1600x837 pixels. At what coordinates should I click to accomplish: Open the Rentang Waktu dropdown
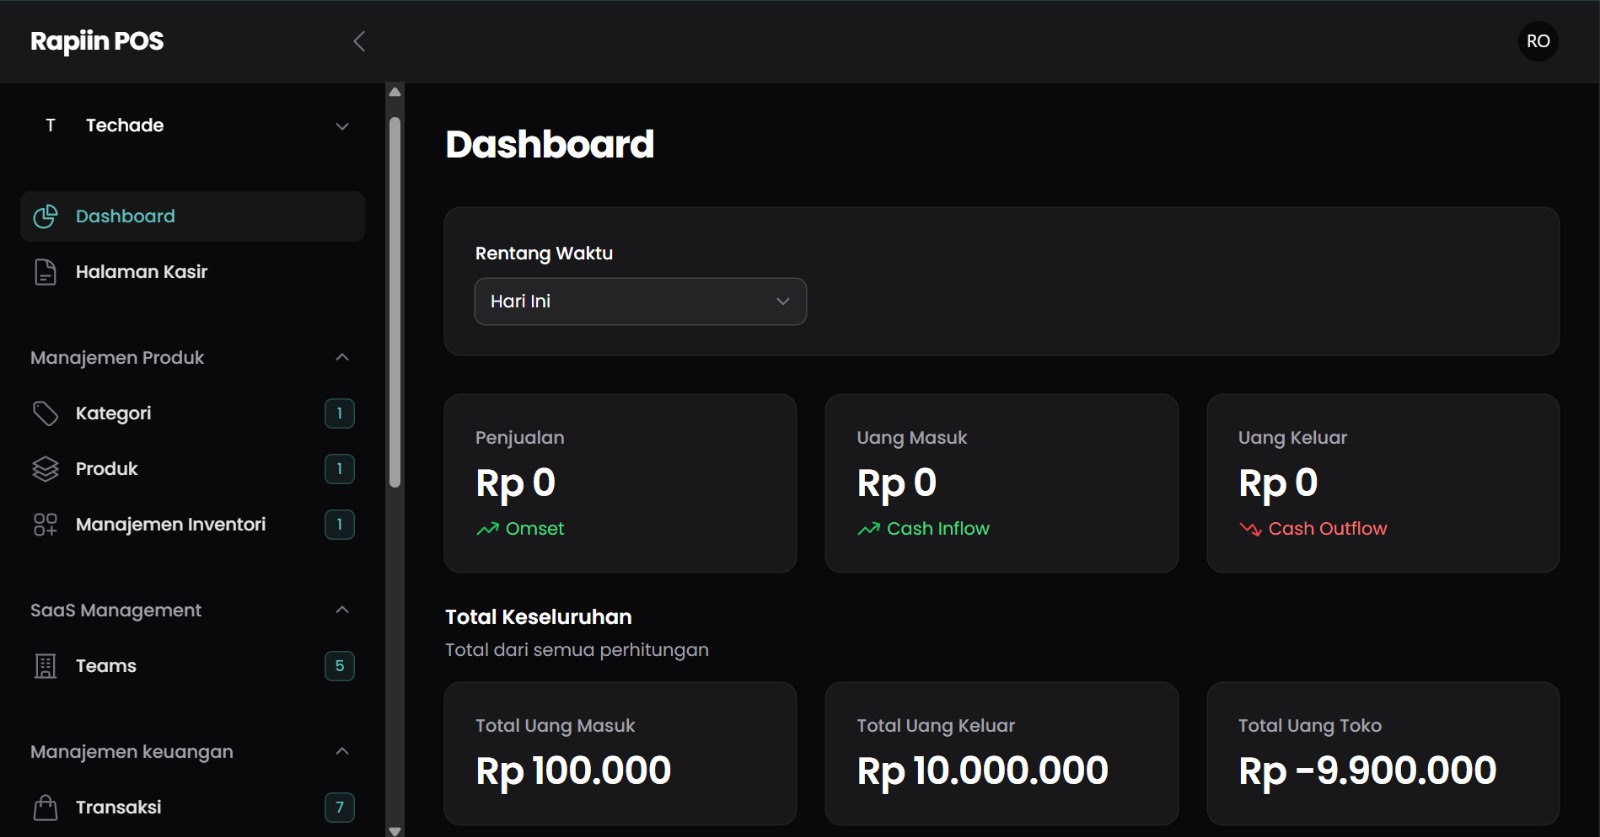coord(640,301)
